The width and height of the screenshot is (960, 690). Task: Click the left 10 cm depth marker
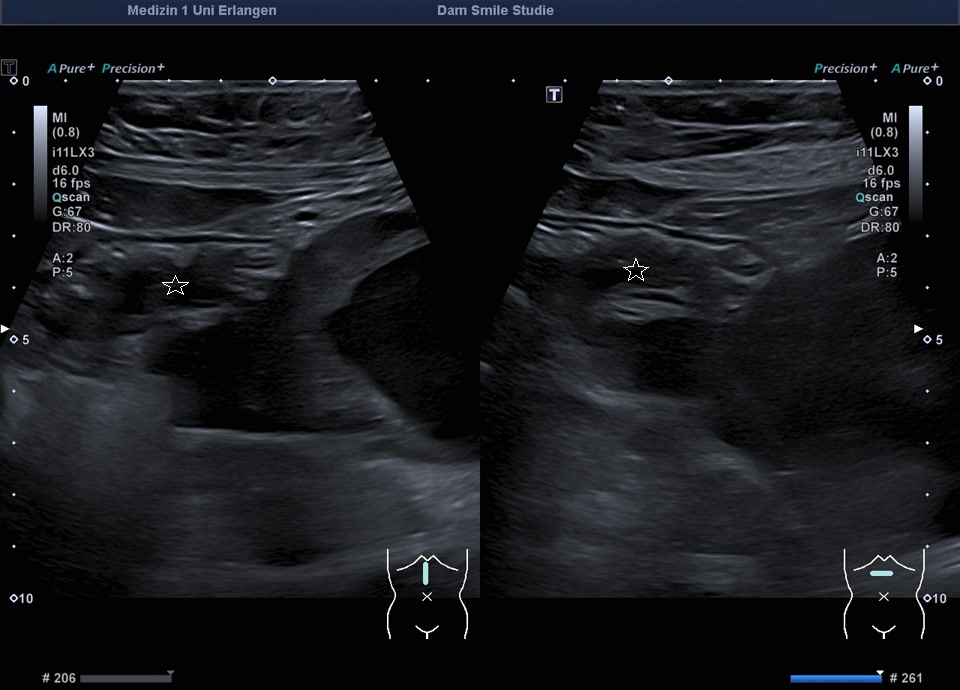22,599
